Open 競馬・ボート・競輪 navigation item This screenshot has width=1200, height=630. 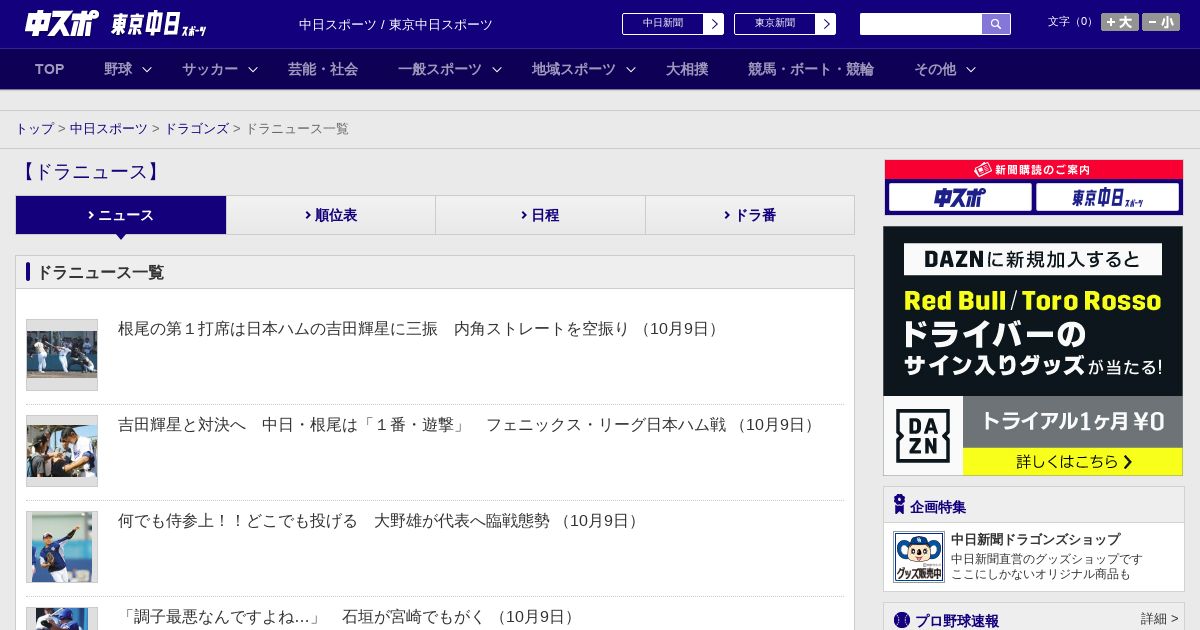pyautogui.click(x=810, y=69)
